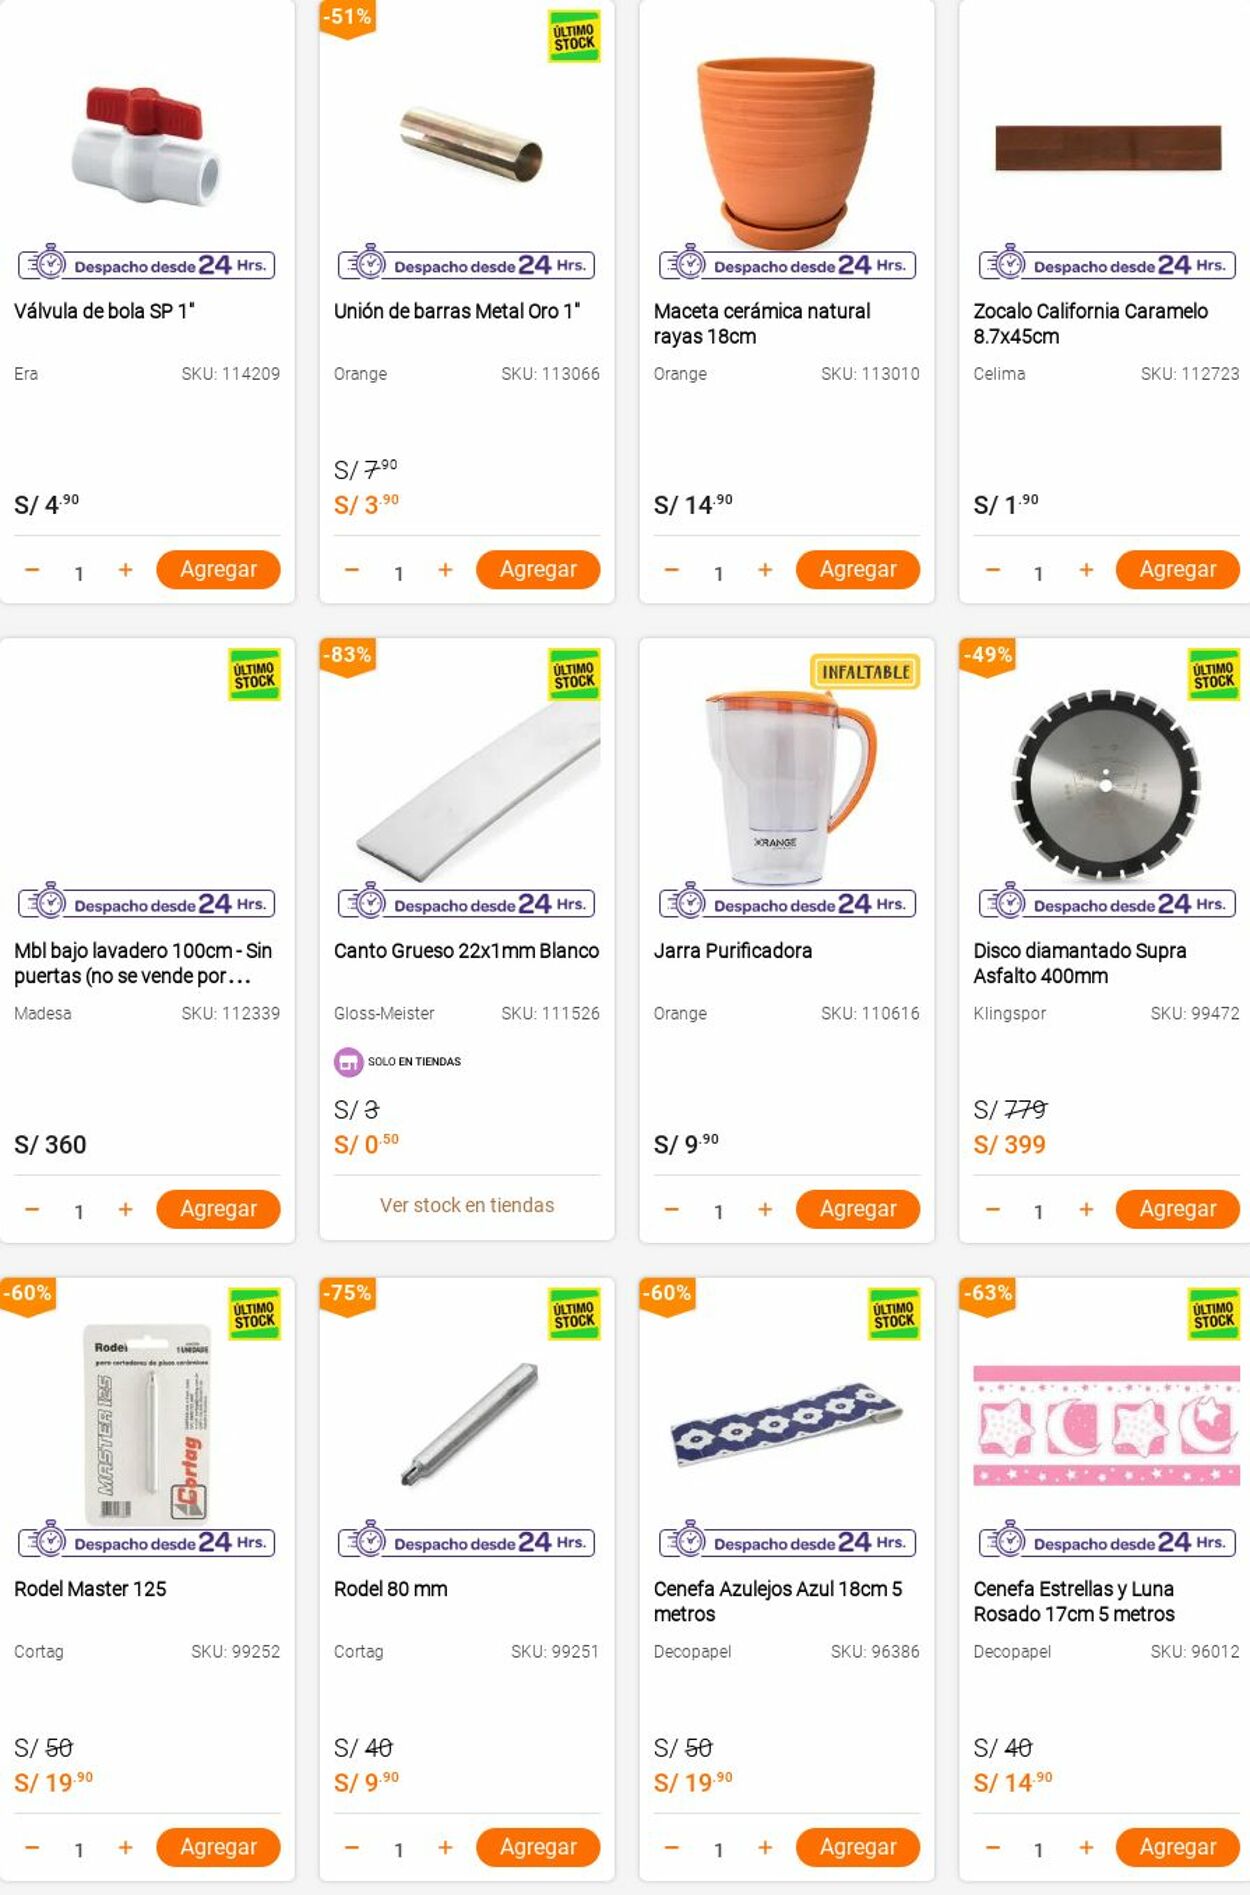Click the Solo en tiendas store icon
The height and width of the screenshot is (1895, 1250).
(x=347, y=1062)
